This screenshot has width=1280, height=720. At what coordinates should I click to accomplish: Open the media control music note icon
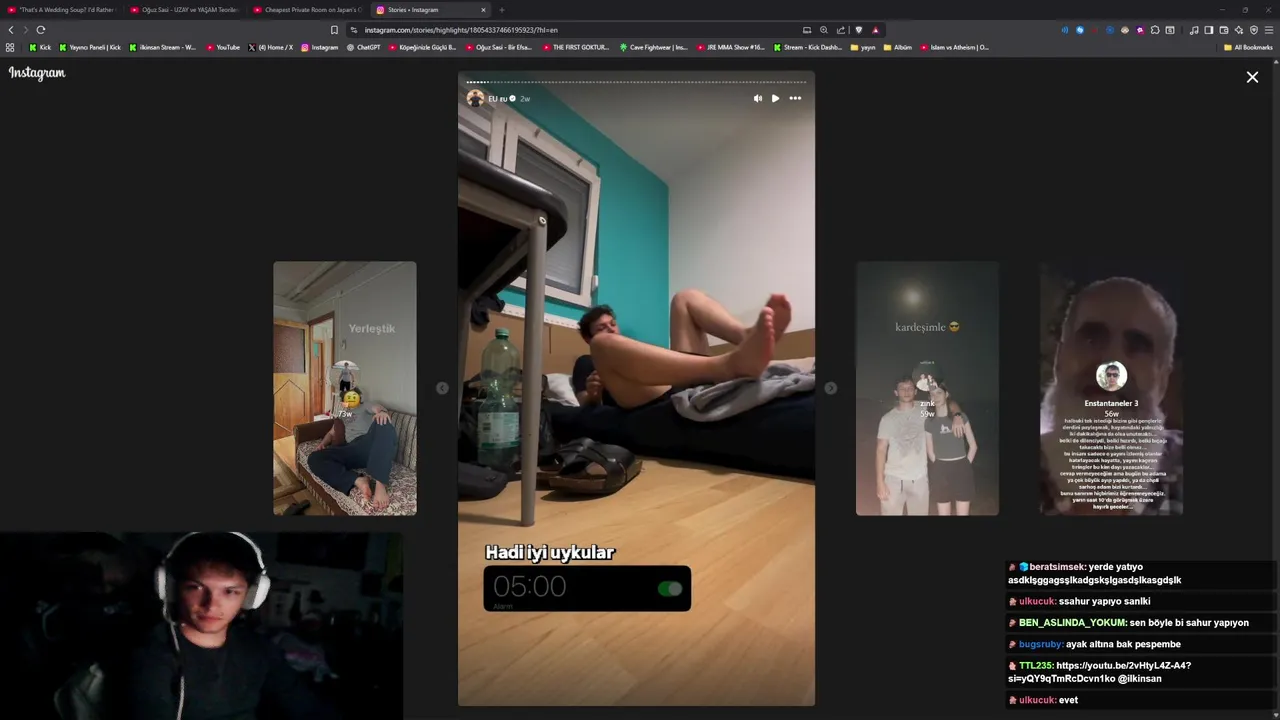(1194, 30)
